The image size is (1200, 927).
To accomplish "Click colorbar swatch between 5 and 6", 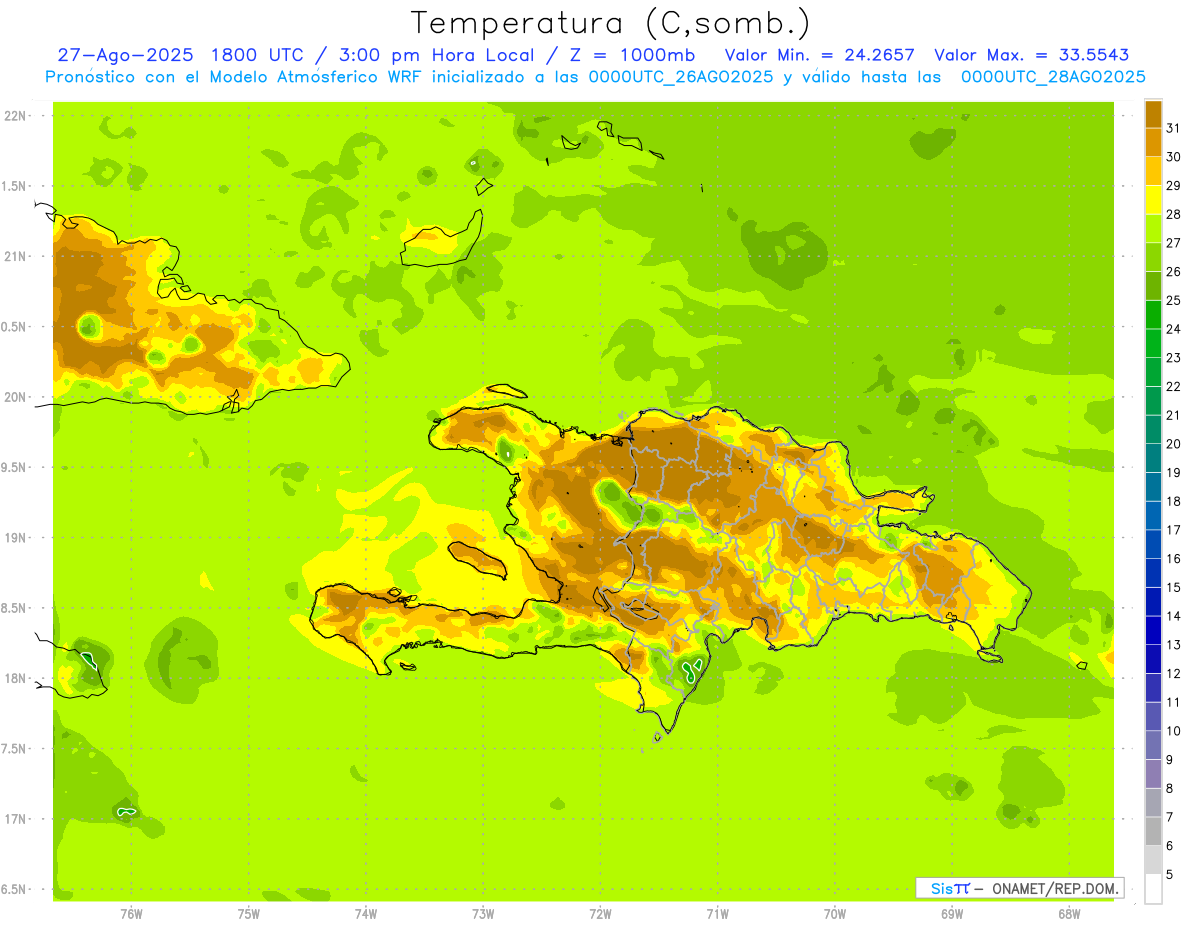I will [1153, 860].
